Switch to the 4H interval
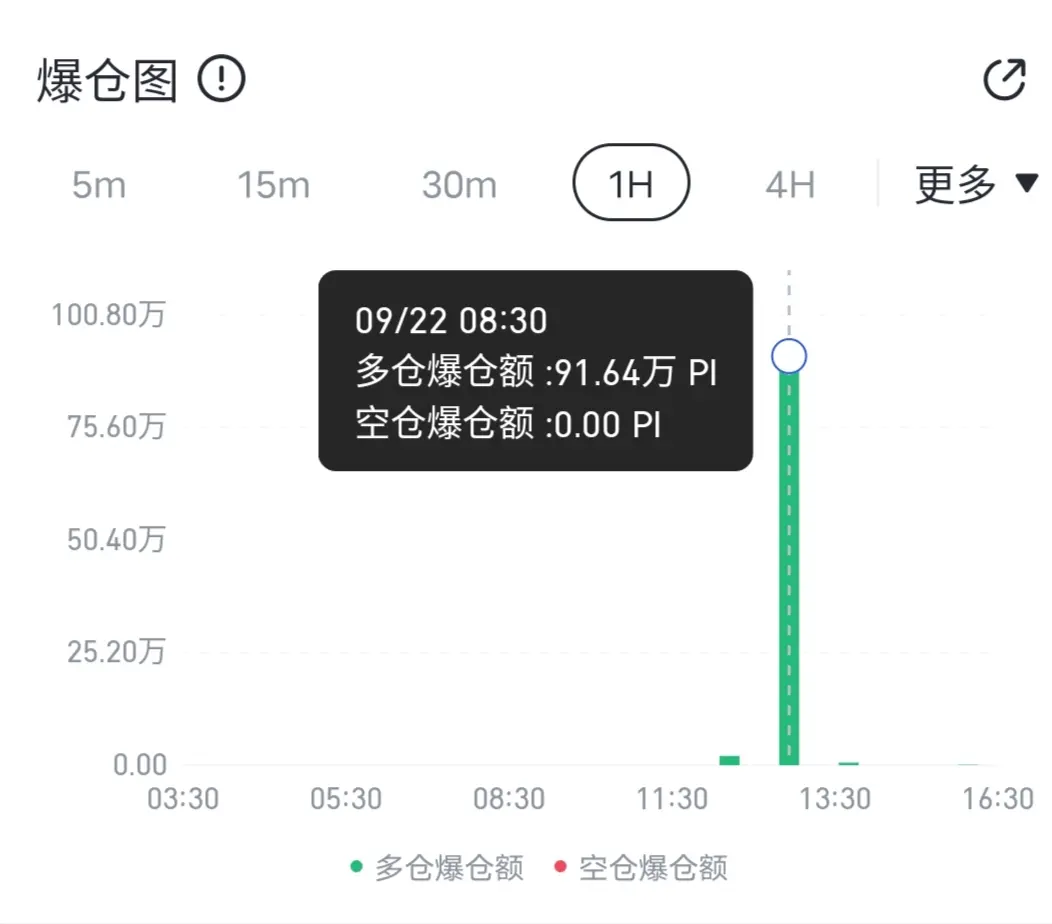 790,185
